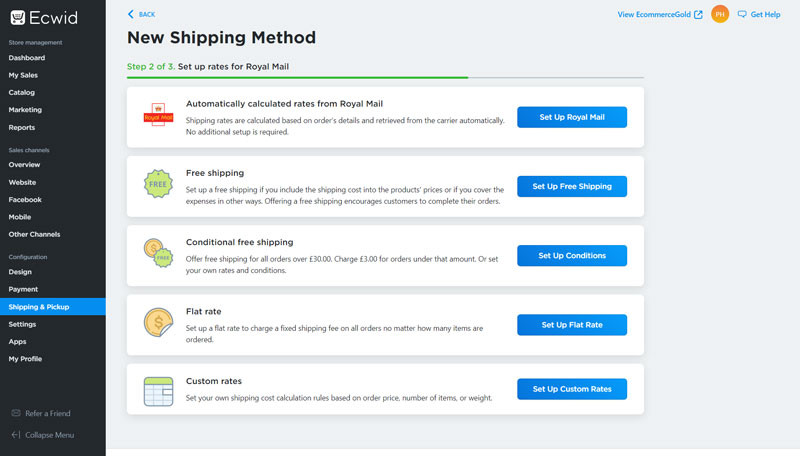Click the Custom rates table icon
The image size is (800, 456).
point(158,391)
